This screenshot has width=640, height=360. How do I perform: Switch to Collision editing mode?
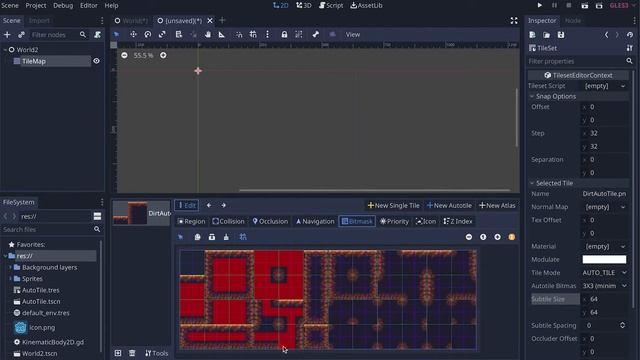click(x=228, y=221)
